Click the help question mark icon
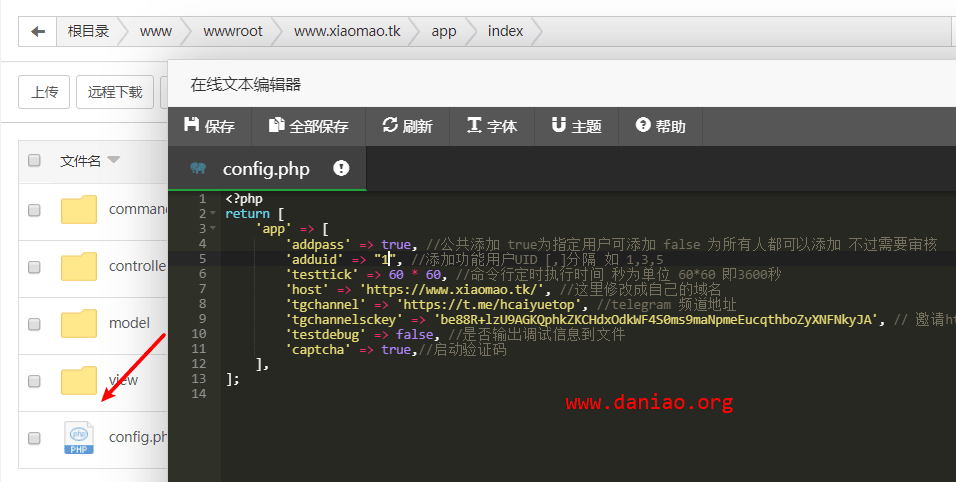The width and height of the screenshot is (956, 482). coord(643,125)
